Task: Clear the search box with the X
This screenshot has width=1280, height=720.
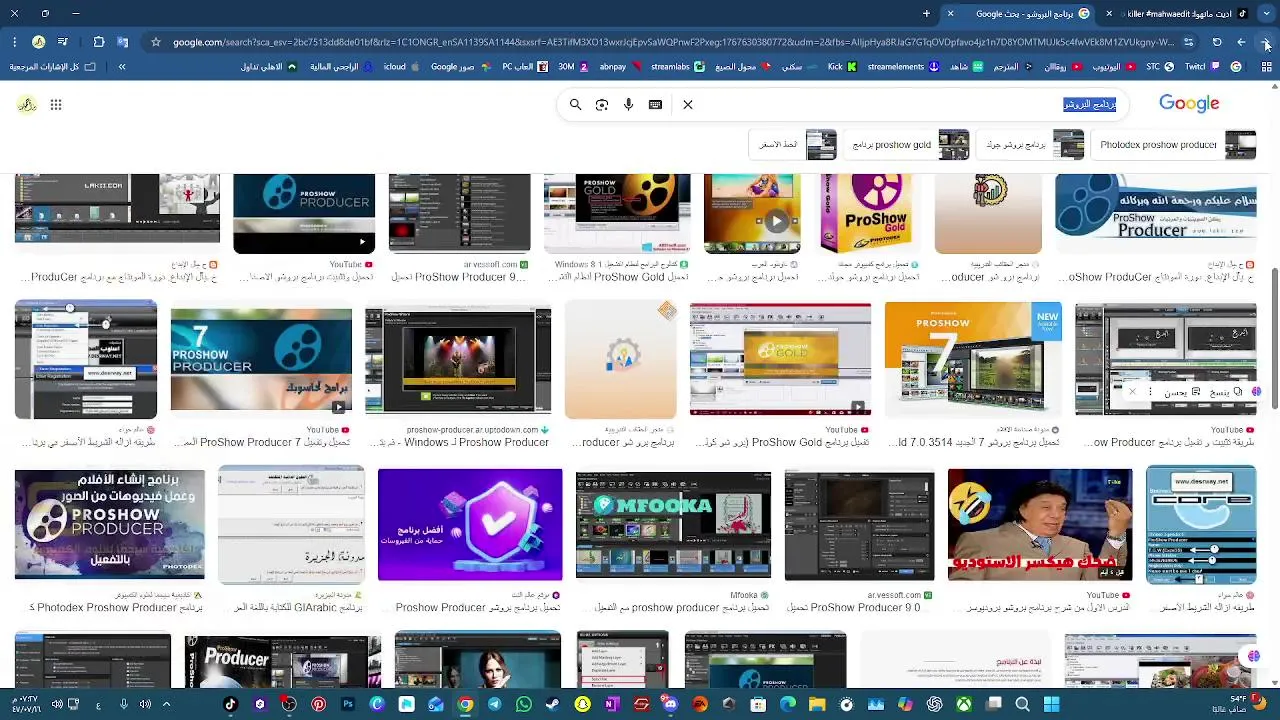Action: tap(688, 104)
